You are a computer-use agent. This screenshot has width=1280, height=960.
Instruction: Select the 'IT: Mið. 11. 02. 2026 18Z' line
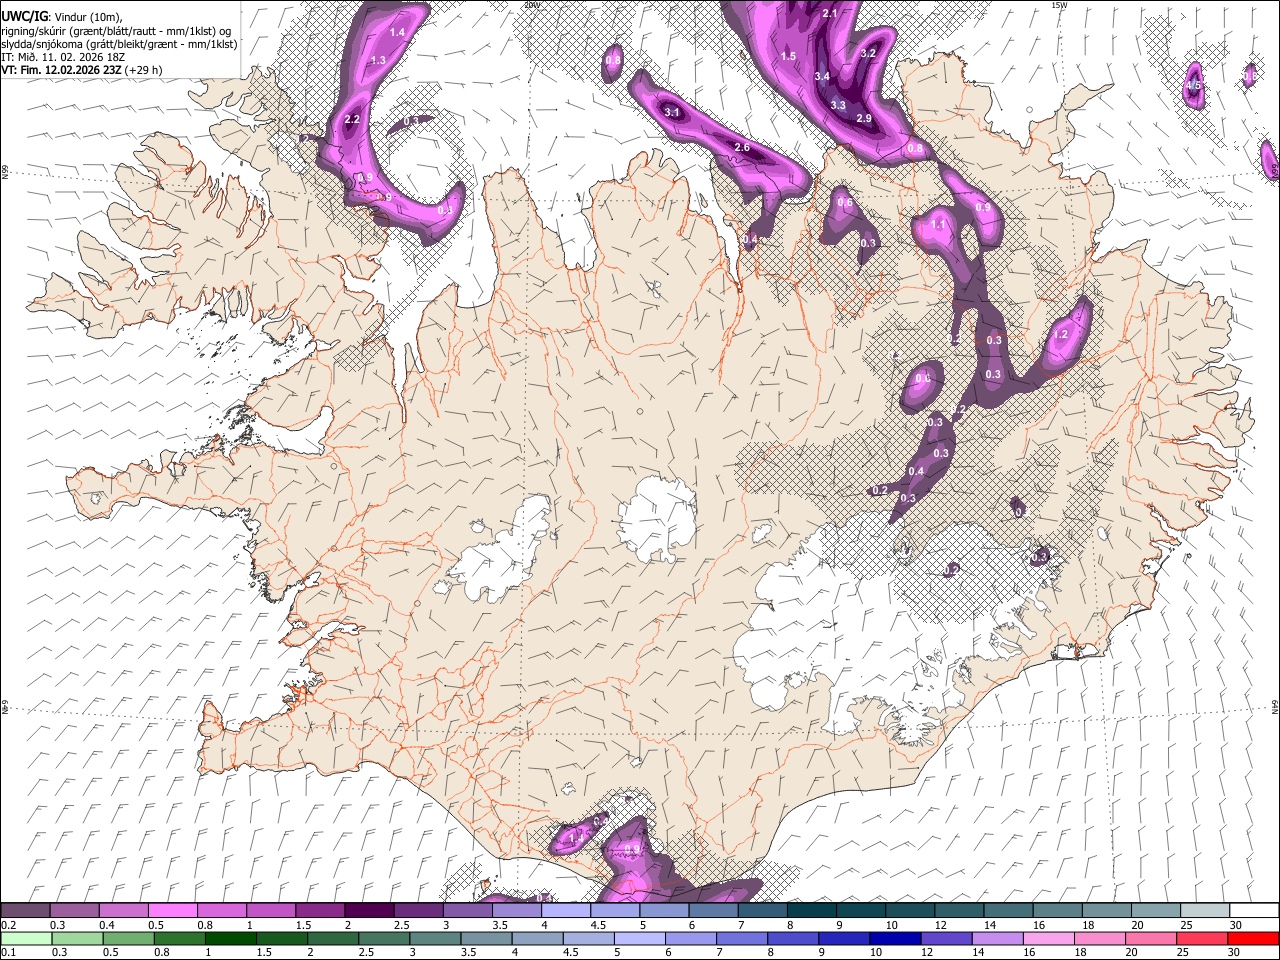(x=63, y=57)
